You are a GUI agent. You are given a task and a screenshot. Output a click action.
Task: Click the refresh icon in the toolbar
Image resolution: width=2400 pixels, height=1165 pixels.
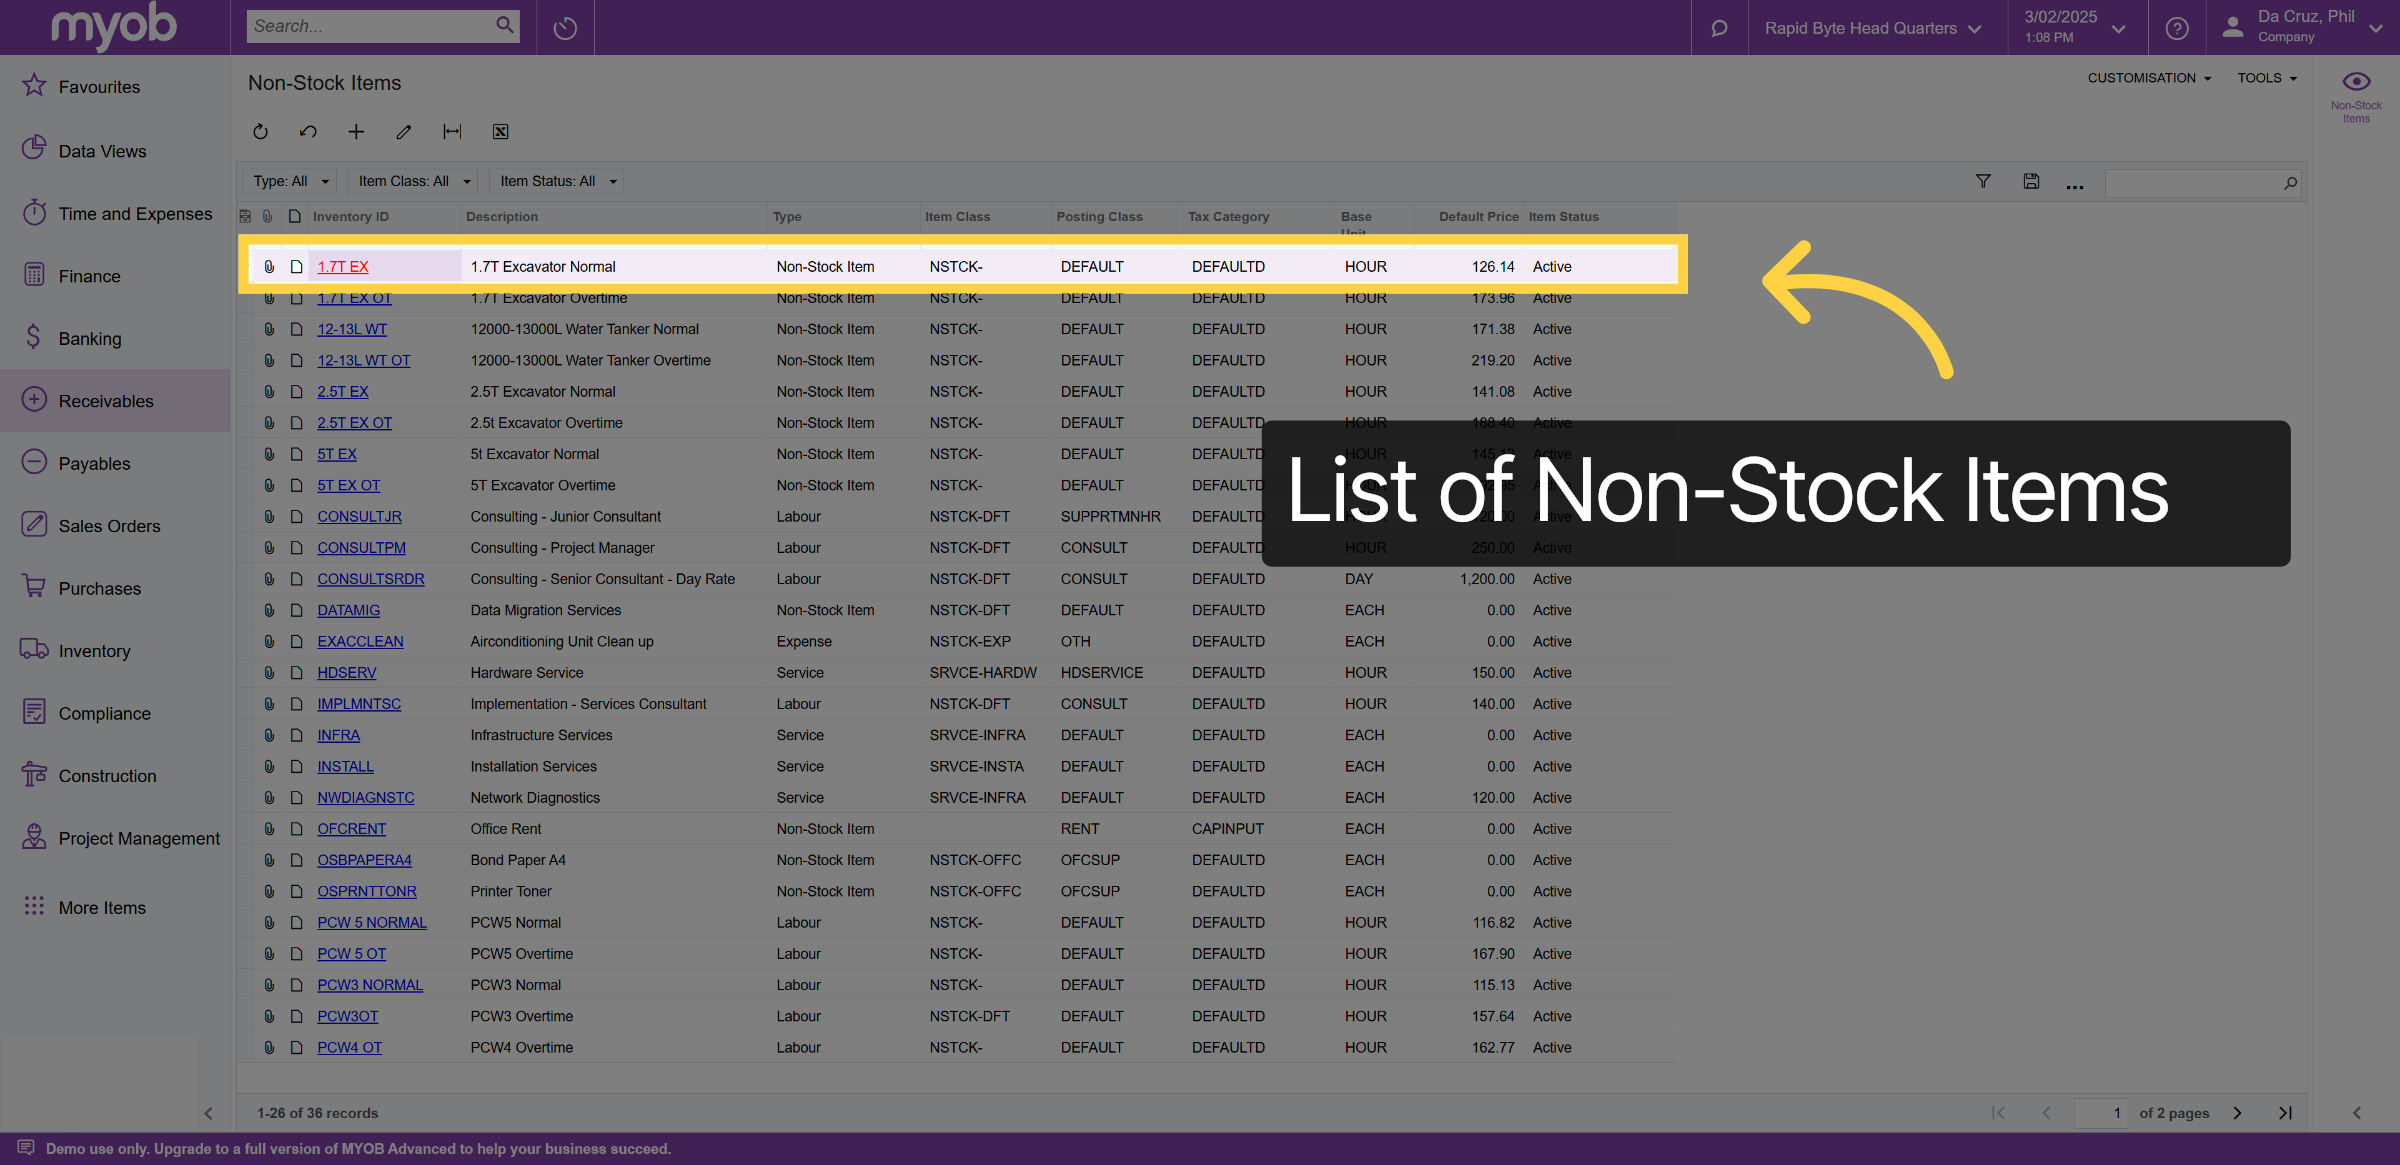pos(260,132)
